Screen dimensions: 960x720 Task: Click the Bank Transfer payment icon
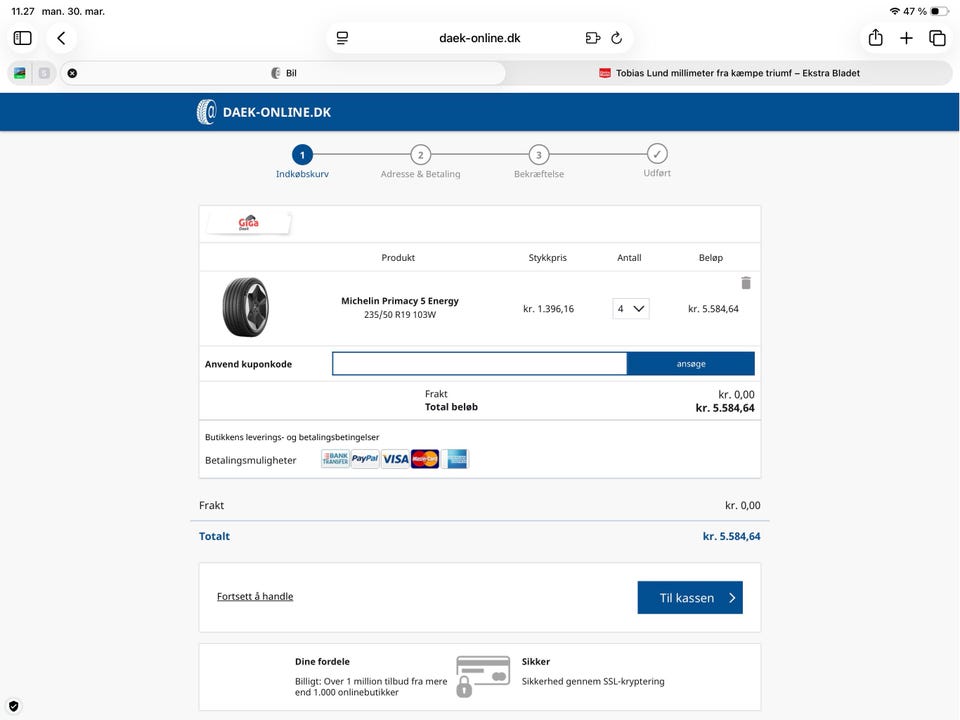click(335, 459)
